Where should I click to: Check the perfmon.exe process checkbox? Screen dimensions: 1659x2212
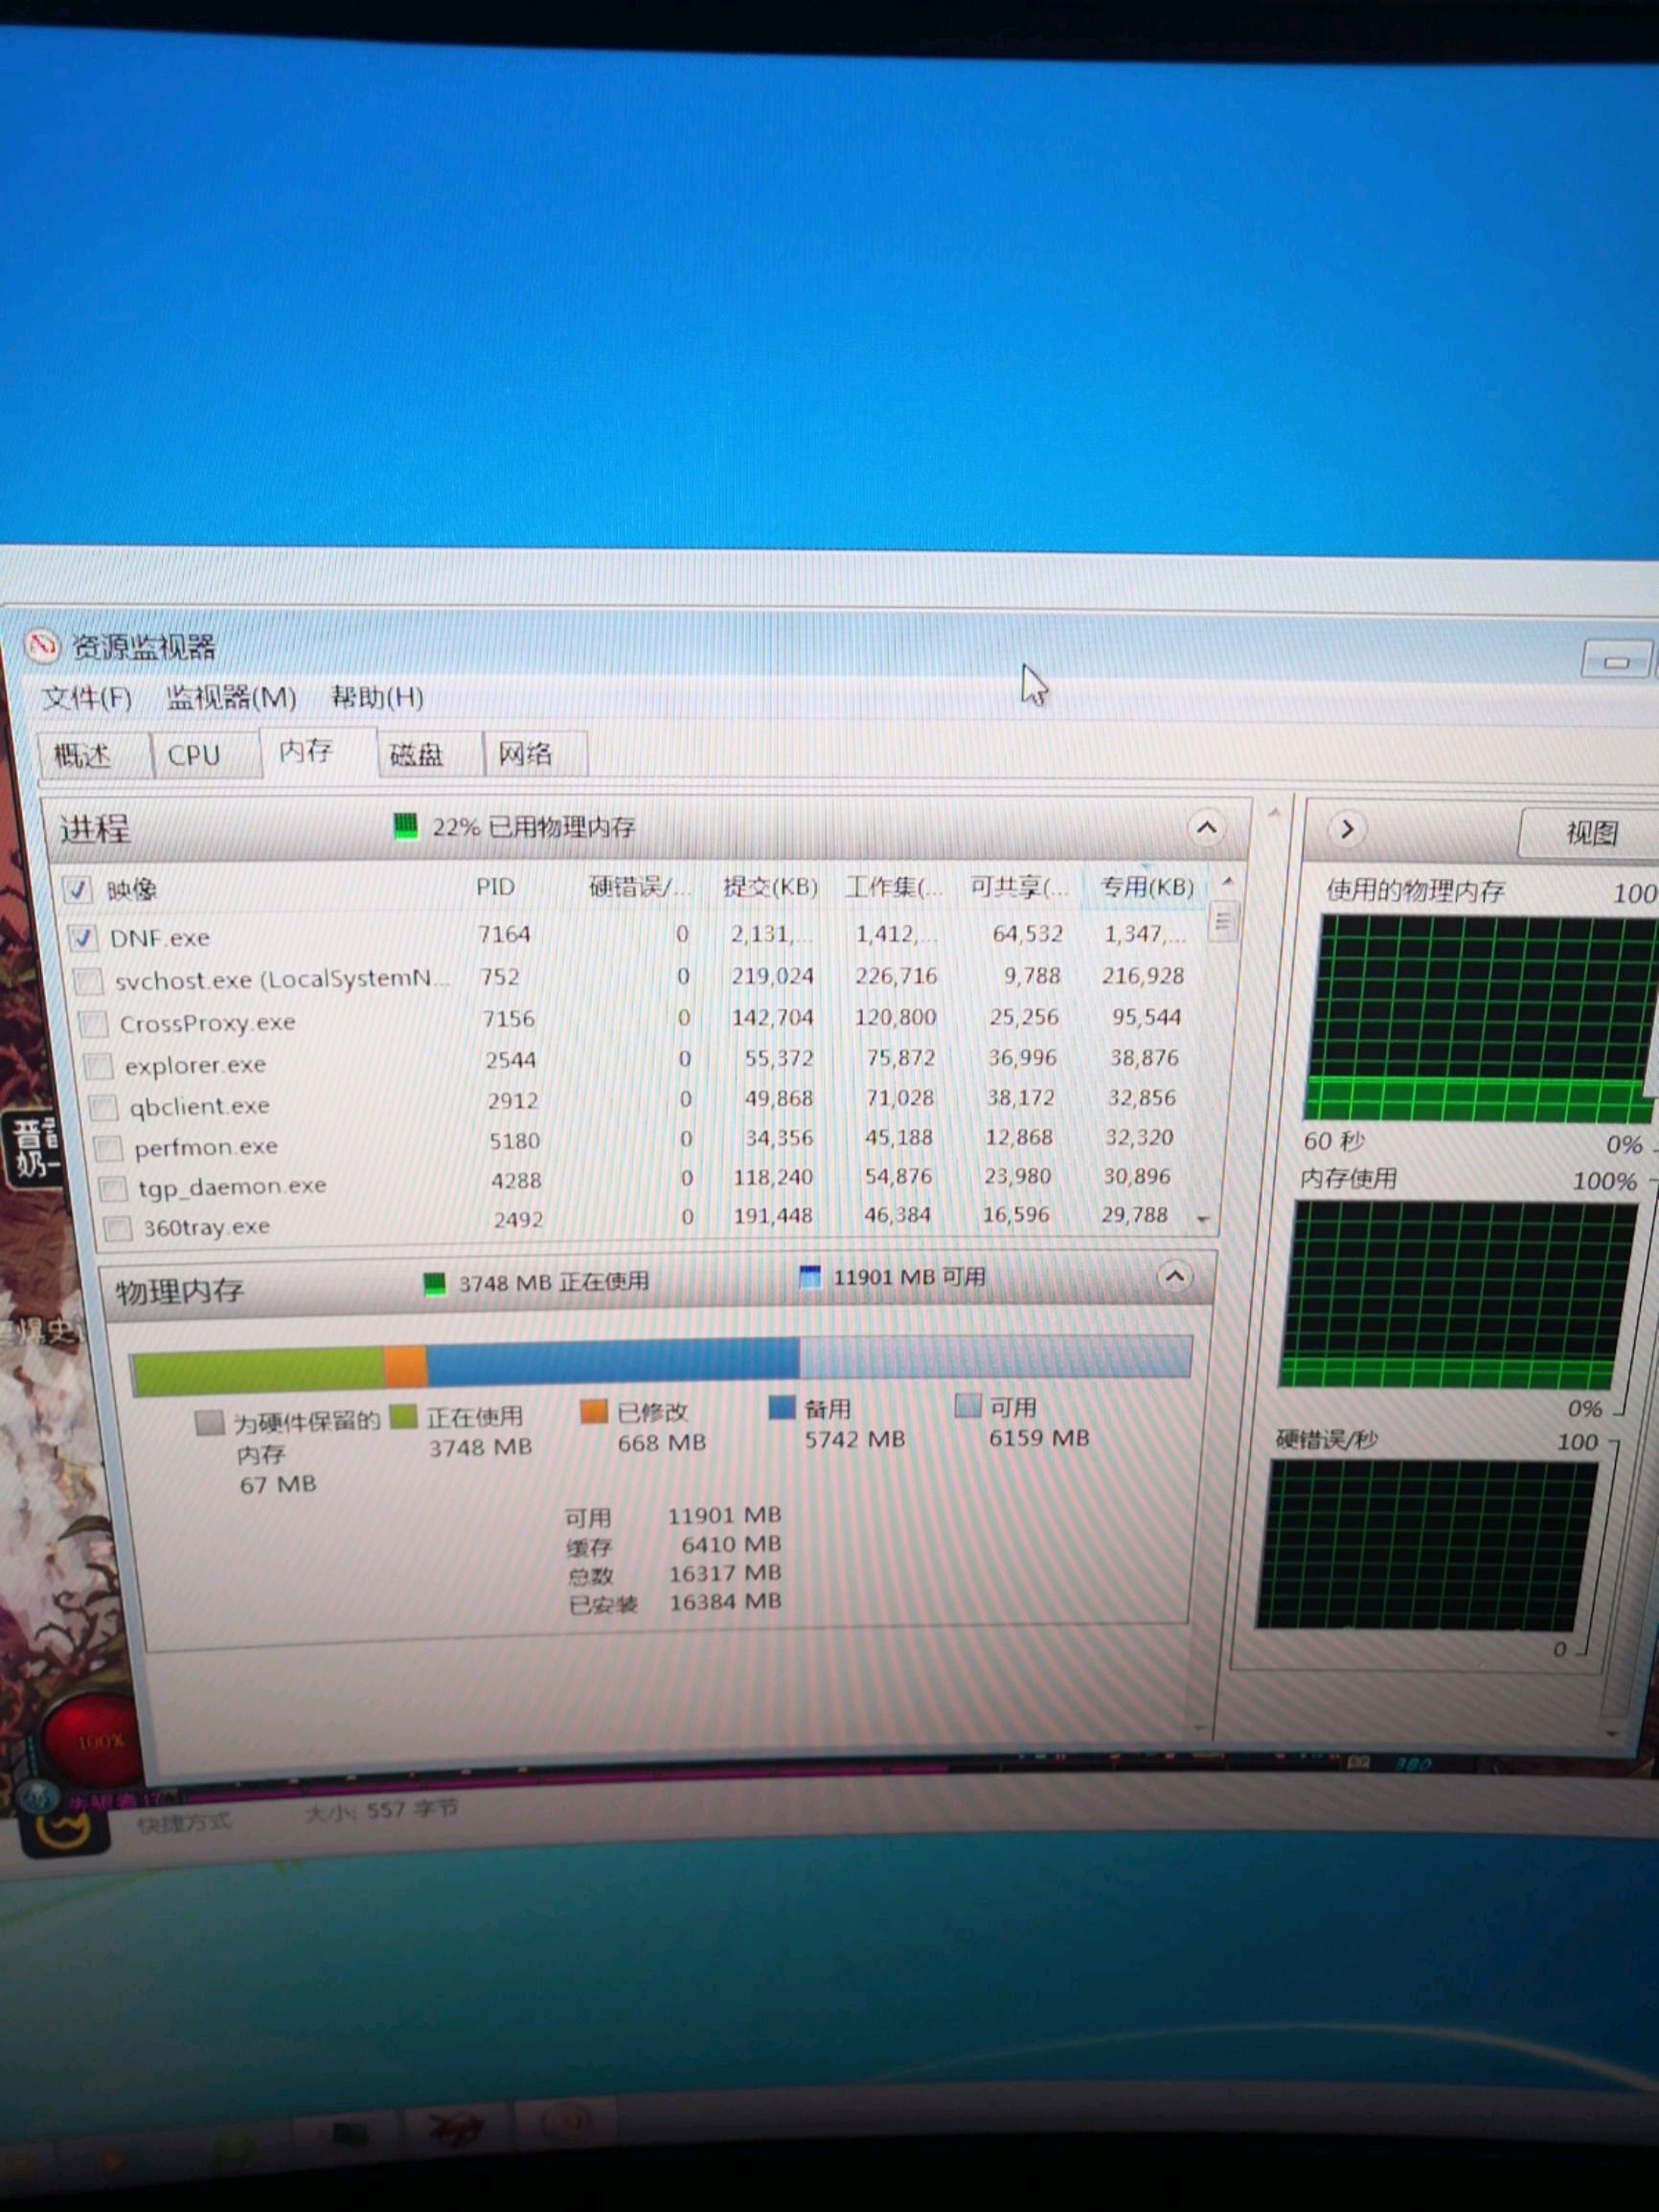pyautogui.click(x=108, y=1147)
